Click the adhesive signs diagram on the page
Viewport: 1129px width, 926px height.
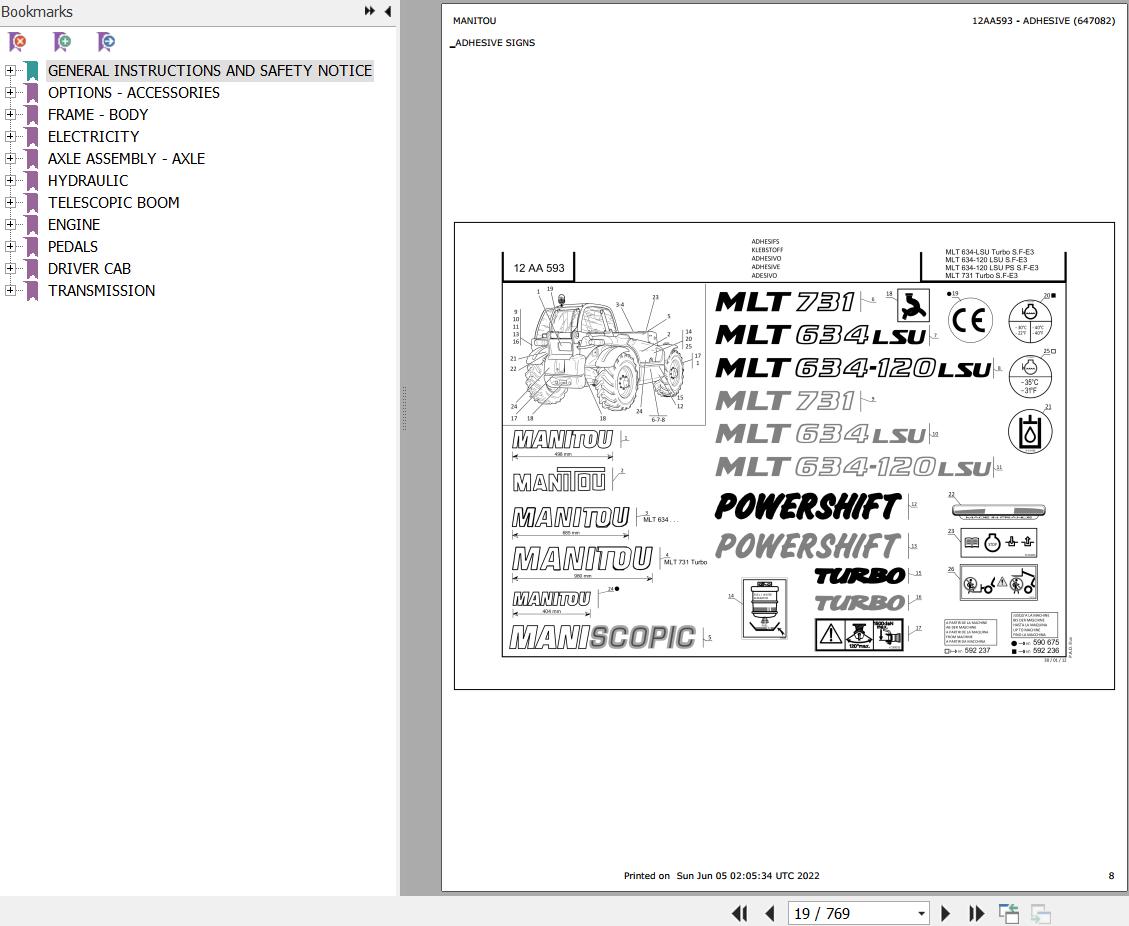784,456
